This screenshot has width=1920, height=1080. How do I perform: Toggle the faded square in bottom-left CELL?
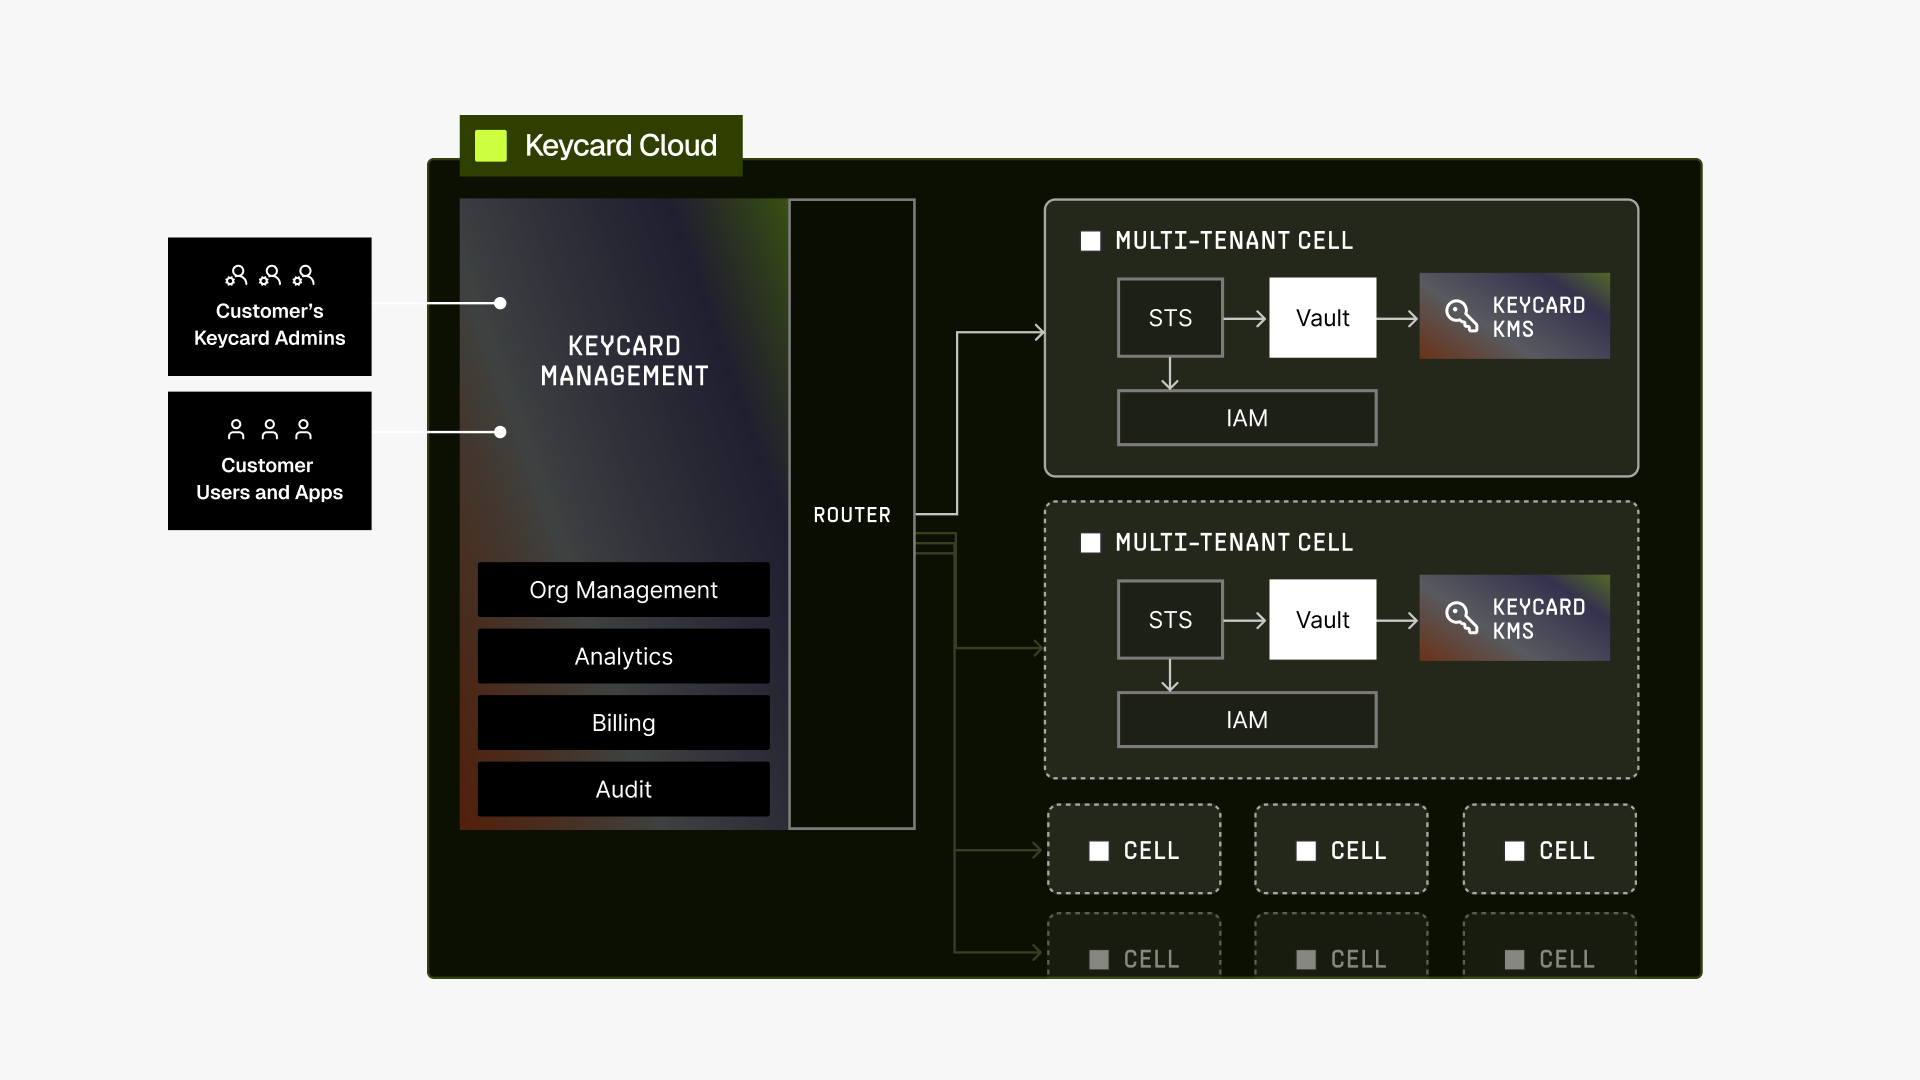click(x=1099, y=960)
